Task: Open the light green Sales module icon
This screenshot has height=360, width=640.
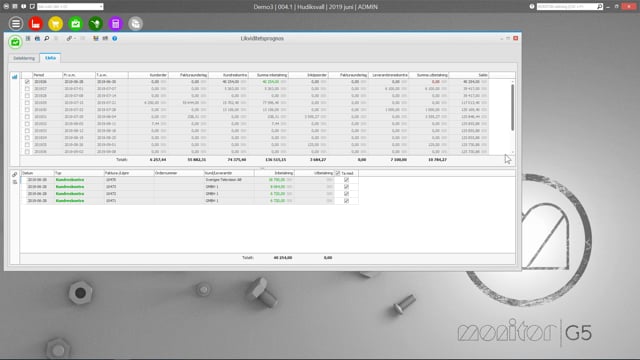Action: [x=76, y=24]
